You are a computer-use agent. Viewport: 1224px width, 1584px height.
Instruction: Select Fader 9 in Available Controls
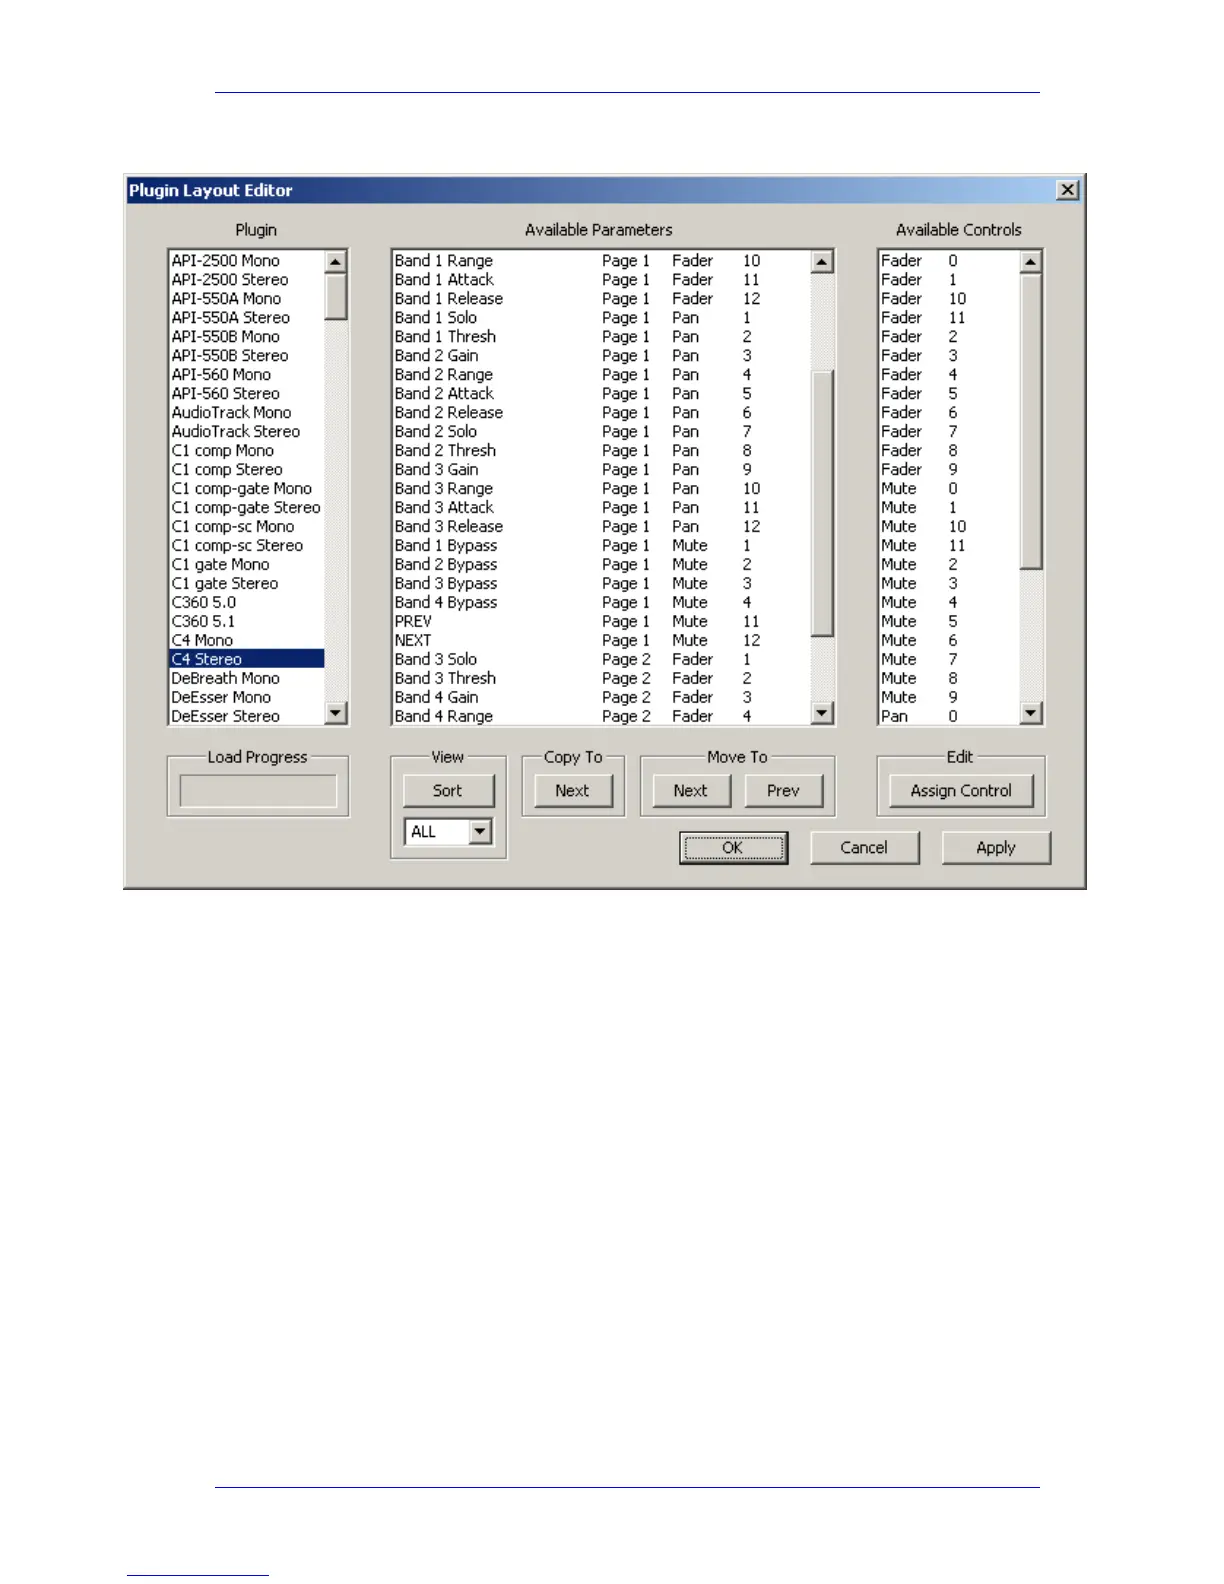pos(949,470)
